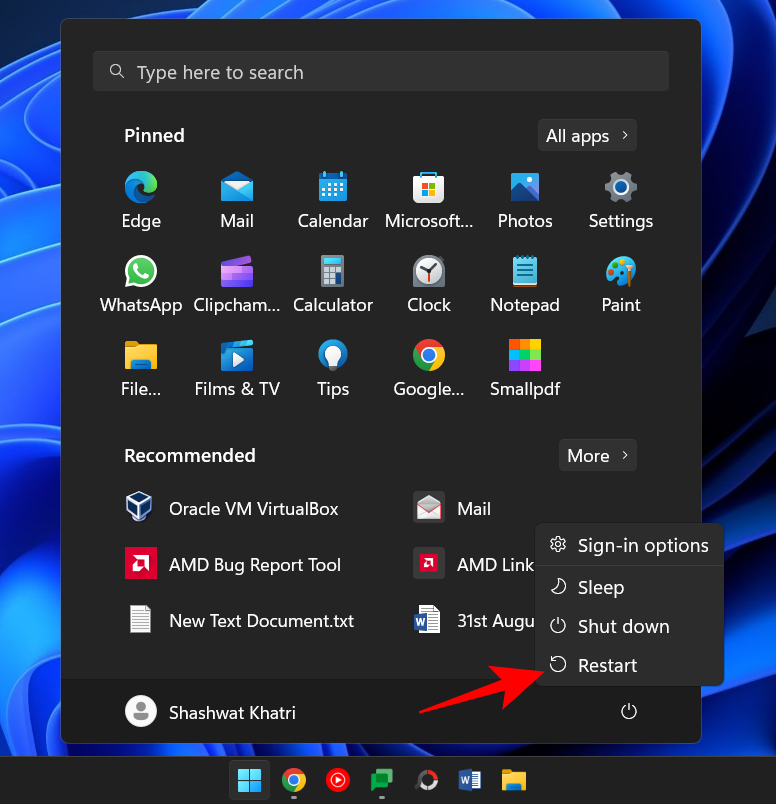The image size is (776, 804).
Task: Open the Word icon on the taskbar
Action: [469, 780]
